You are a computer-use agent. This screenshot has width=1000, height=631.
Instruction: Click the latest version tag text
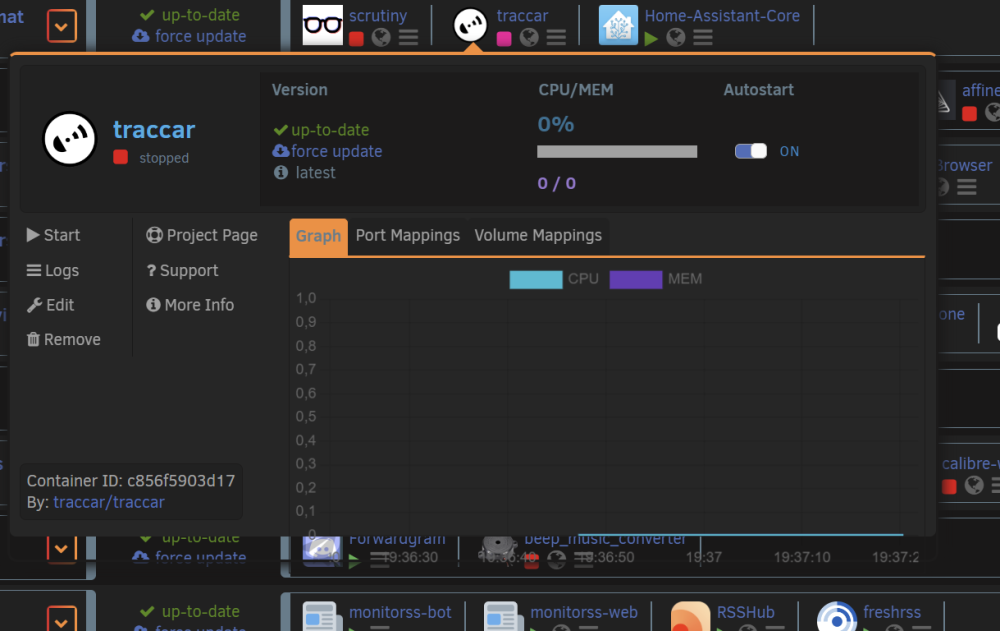click(x=316, y=172)
